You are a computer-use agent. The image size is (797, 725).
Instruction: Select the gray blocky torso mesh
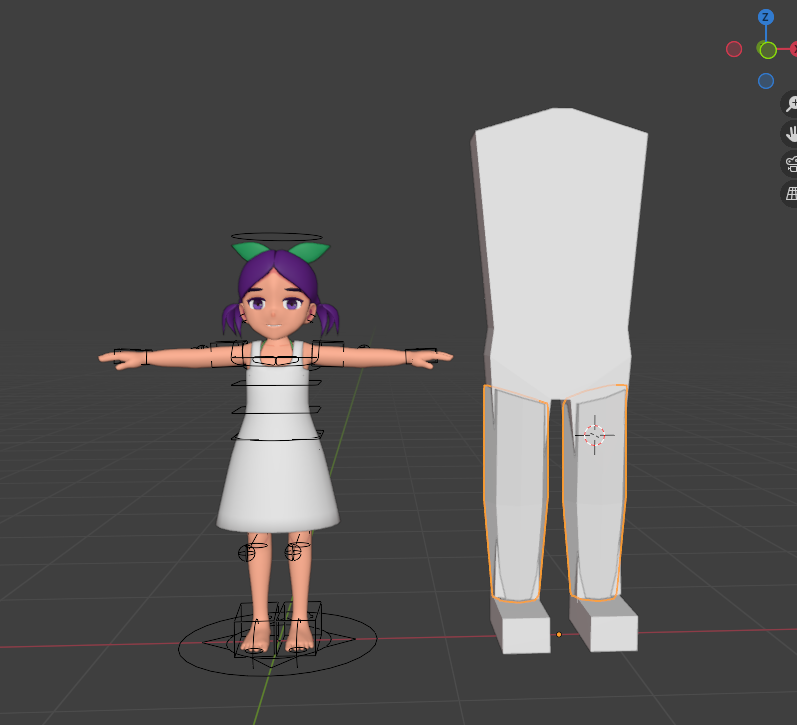562,240
